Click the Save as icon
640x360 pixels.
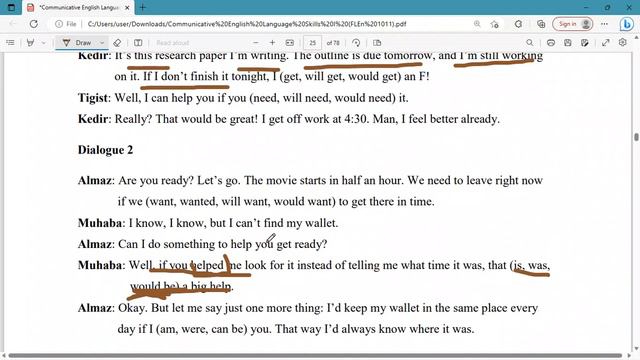coord(584,42)
